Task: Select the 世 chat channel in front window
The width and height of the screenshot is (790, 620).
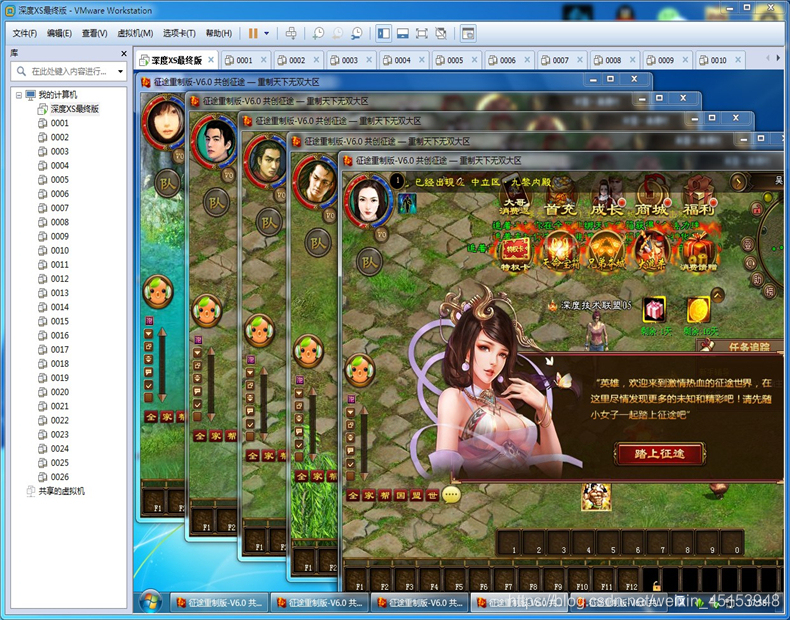Action: coord(432,496)
